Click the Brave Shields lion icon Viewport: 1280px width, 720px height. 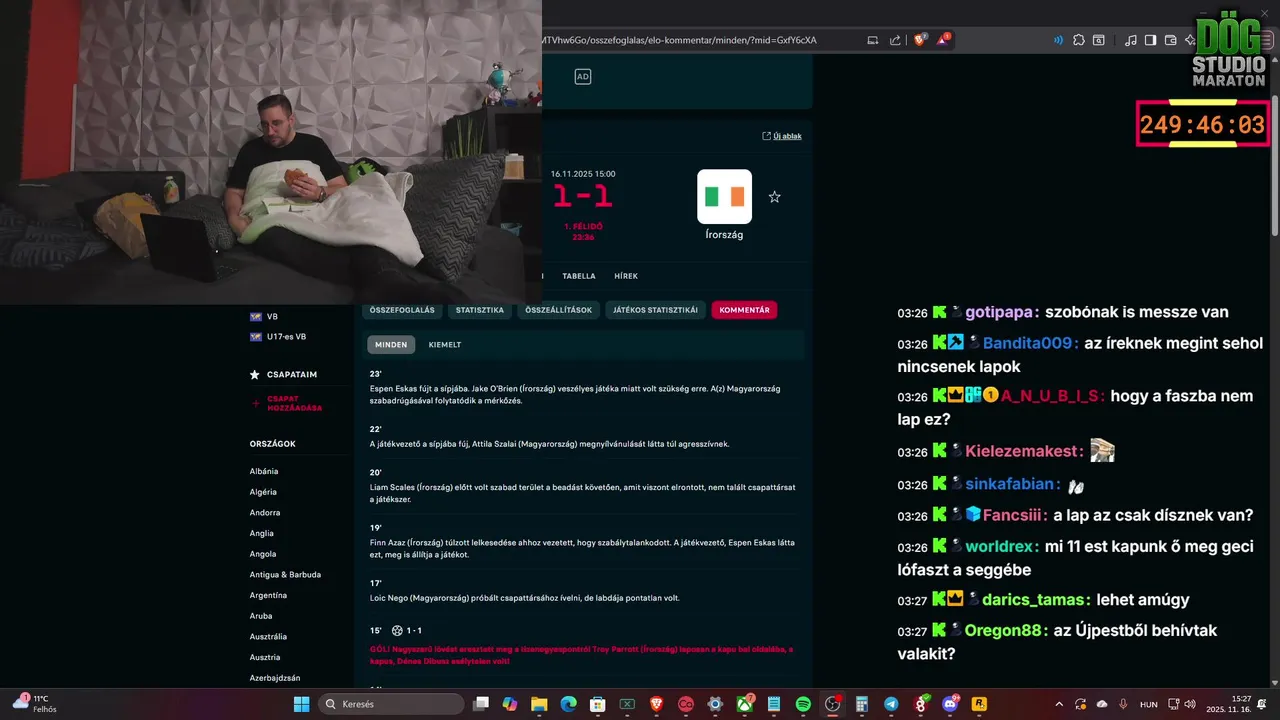(920, 40)
